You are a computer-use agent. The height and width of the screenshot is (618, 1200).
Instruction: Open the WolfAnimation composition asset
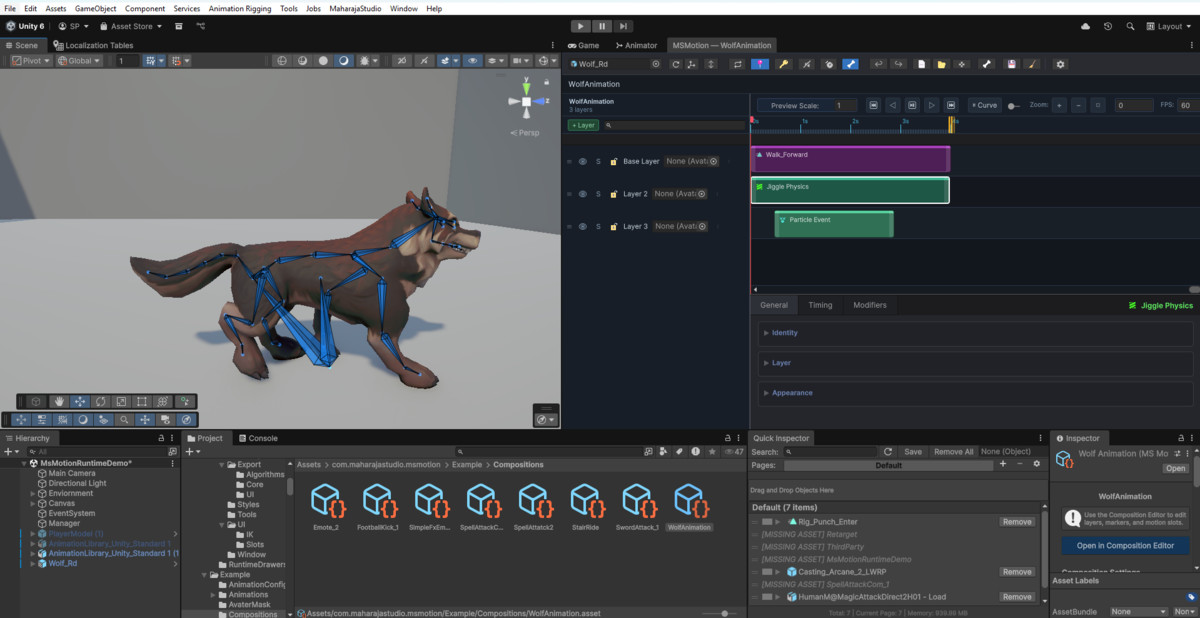point(689,506)
